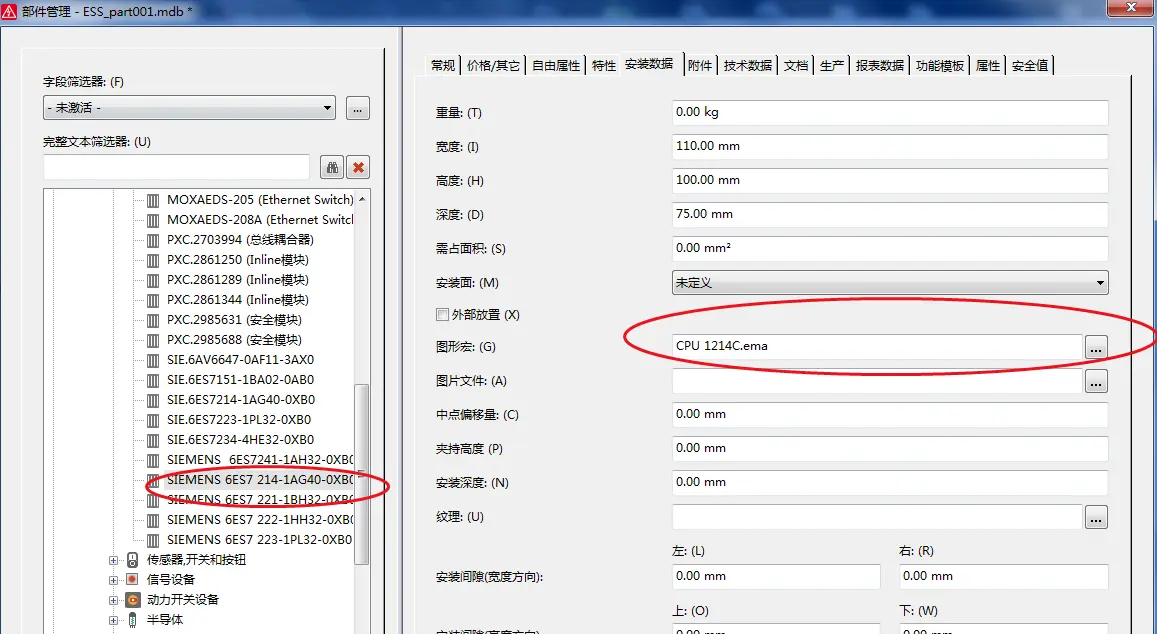Image resolution: width=1157 pixels, height=634 pixels.
Task: Expand the 信号设备 tree node
Action: (x=114, y=580)
